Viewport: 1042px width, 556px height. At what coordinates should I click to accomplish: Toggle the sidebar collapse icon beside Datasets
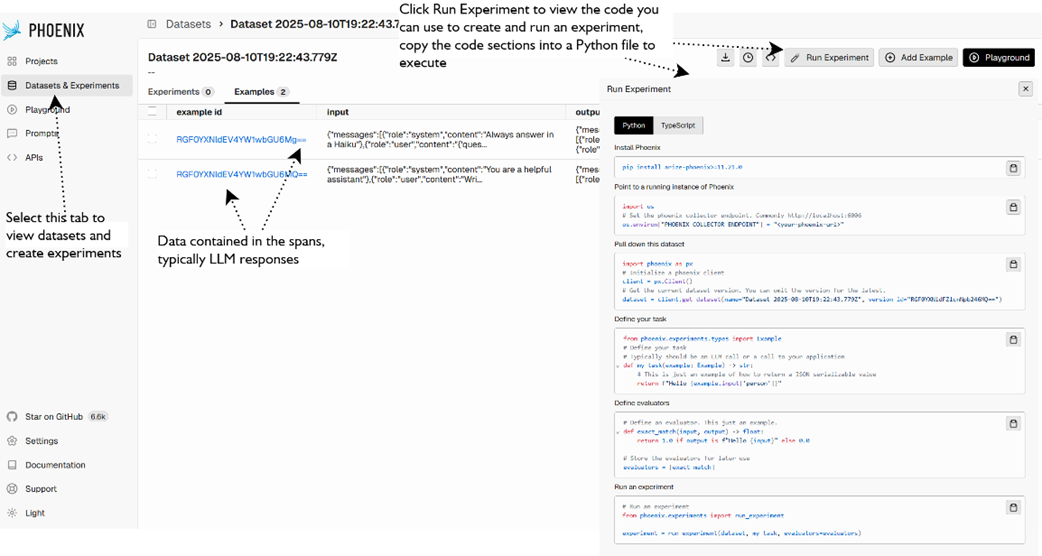coord(152,23)
